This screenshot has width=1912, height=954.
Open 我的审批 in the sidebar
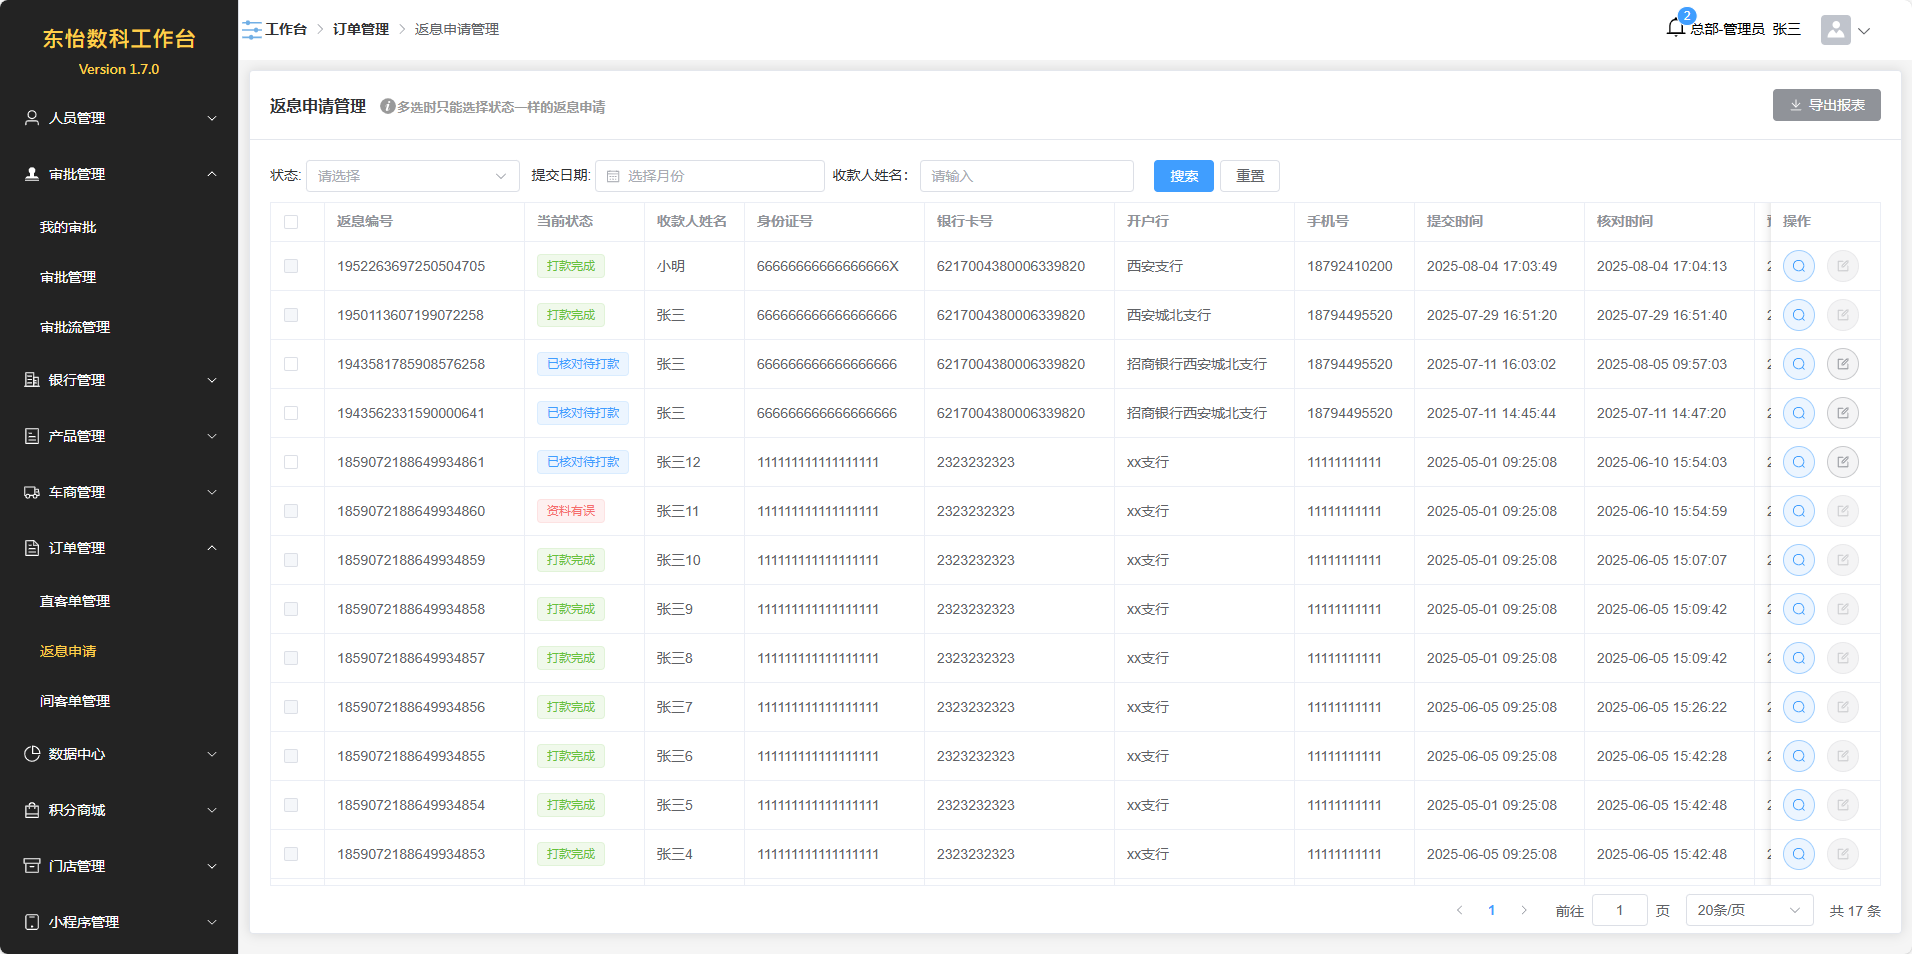pyautogui.click(x=68, y=227)
